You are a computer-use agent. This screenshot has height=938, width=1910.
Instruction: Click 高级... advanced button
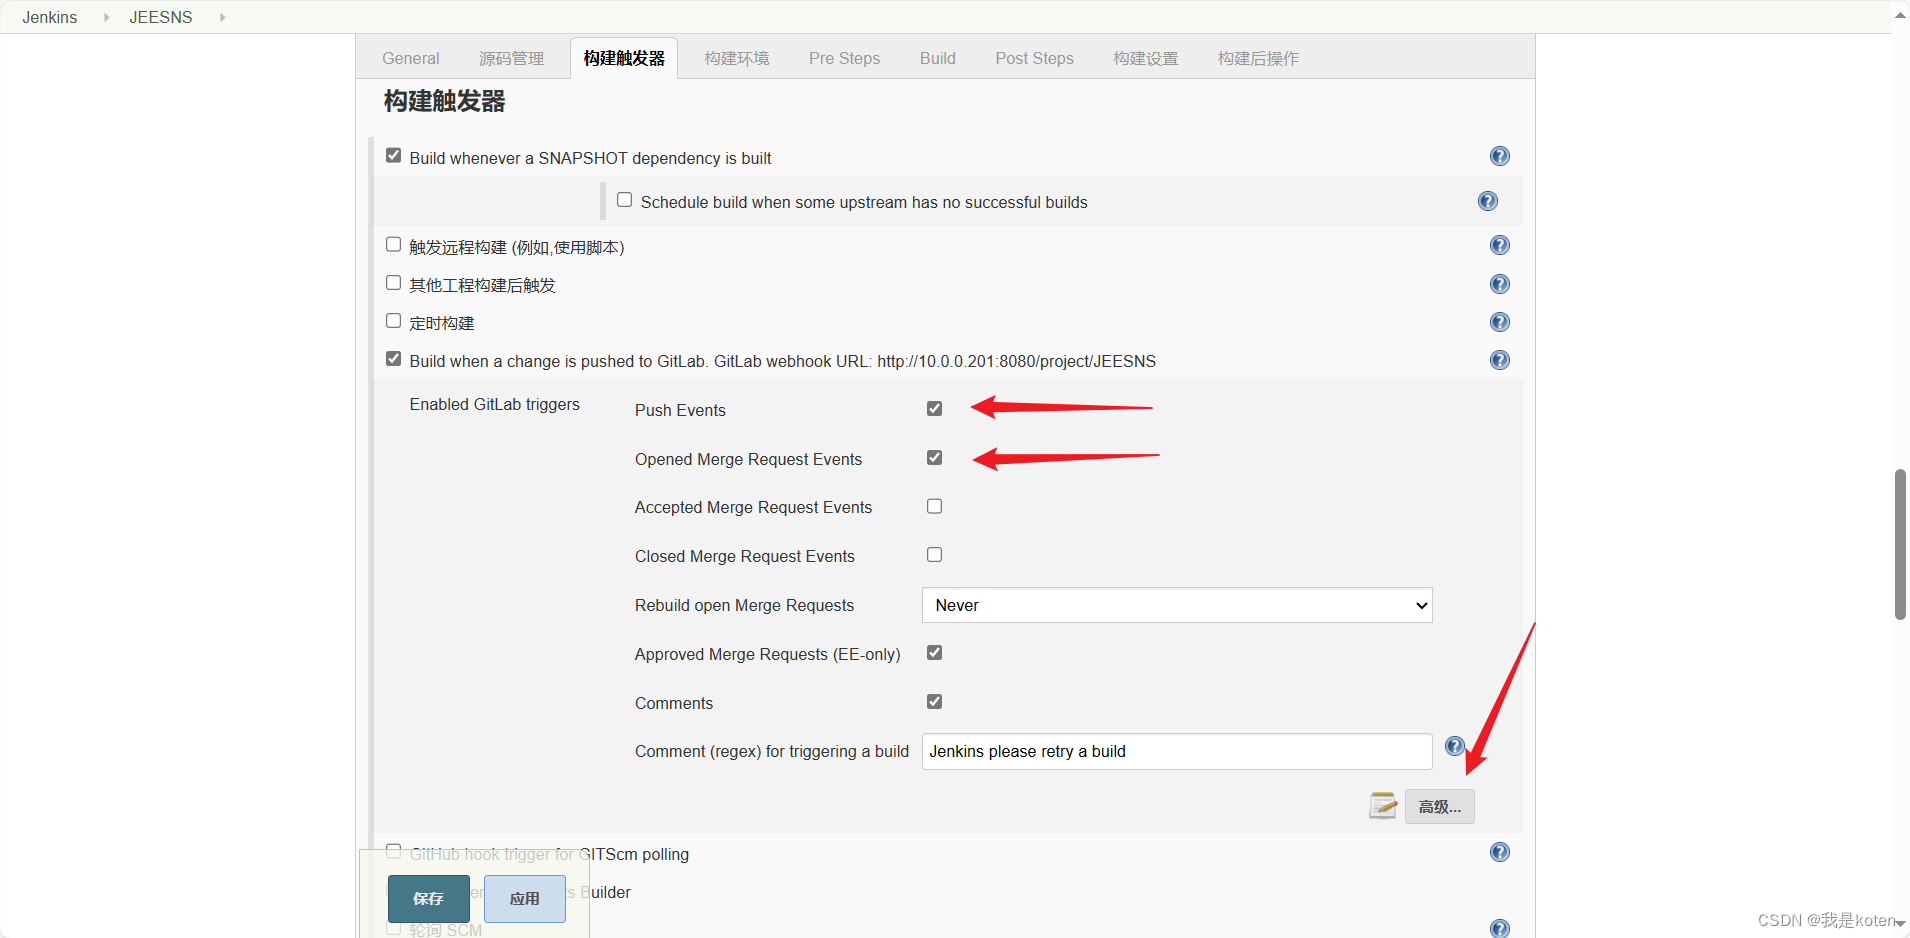coord(1439,806)
